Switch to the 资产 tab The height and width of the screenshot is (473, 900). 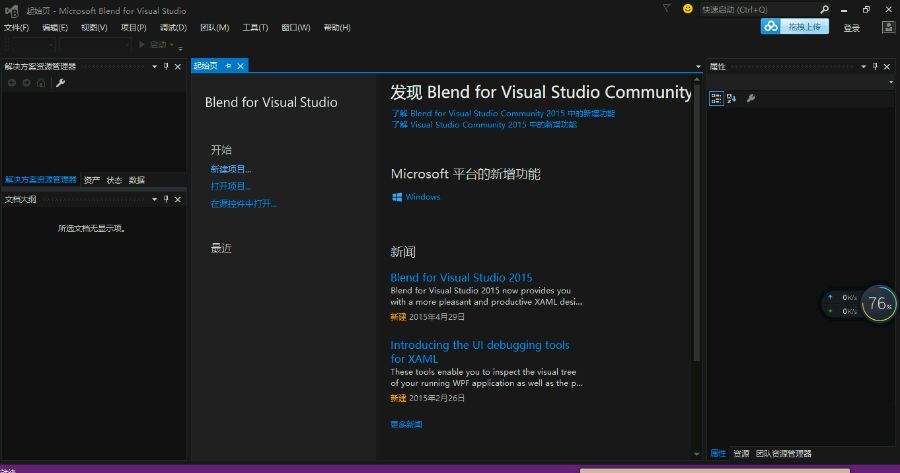click(x=92, y=180)
